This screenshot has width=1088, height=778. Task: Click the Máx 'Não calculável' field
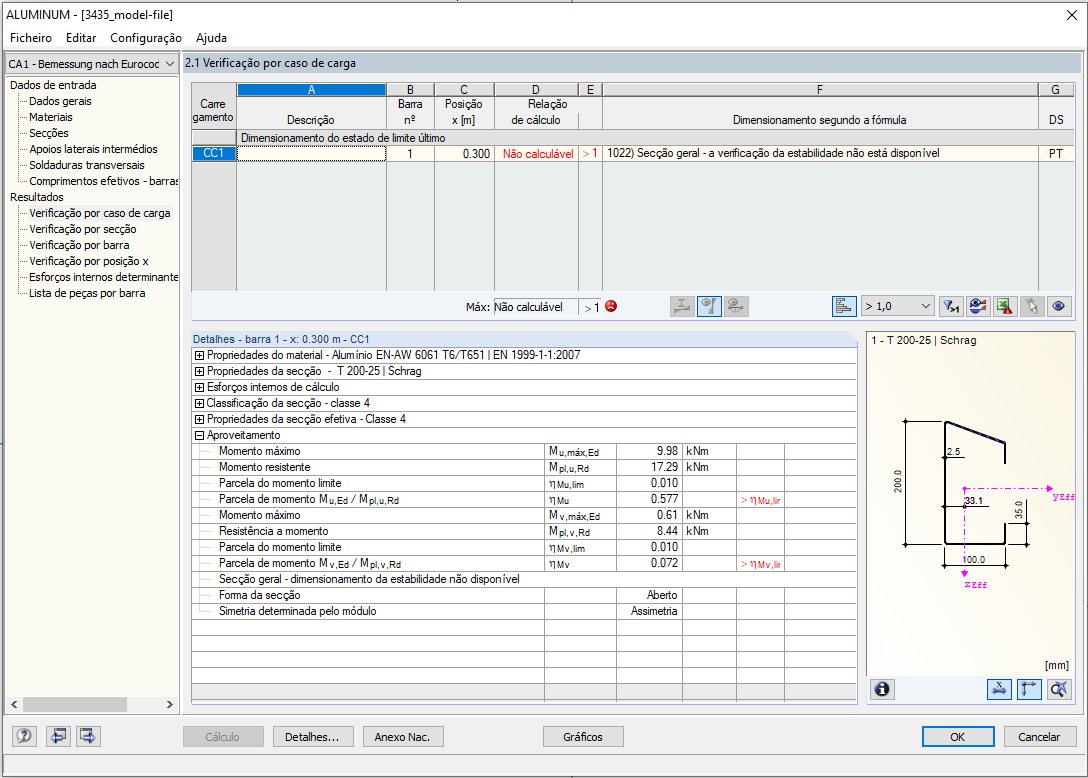tap(535, 307)
